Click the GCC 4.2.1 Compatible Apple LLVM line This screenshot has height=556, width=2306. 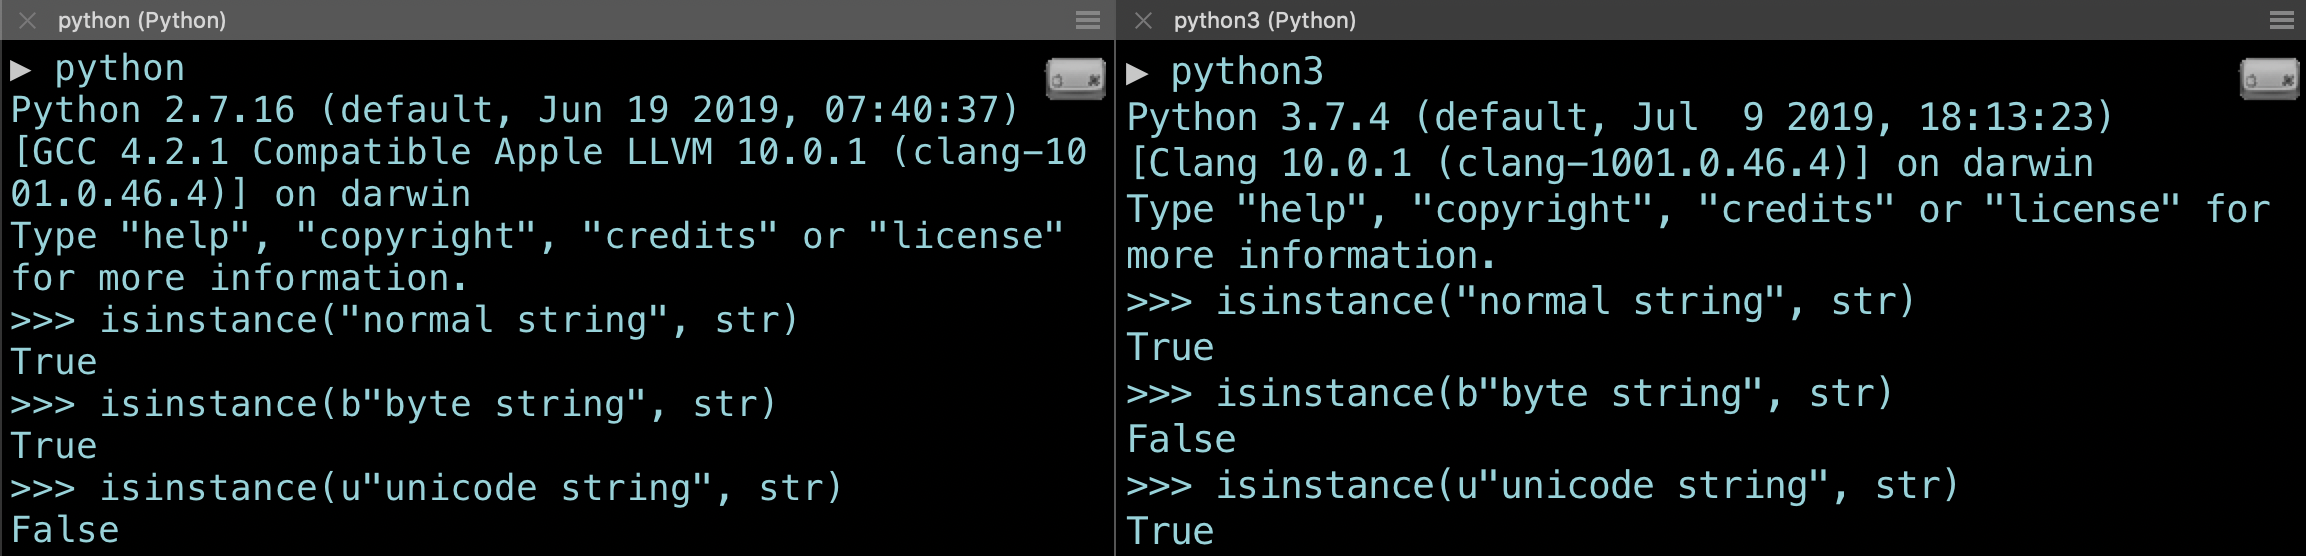pyautogui.click(x=548, y=152)
